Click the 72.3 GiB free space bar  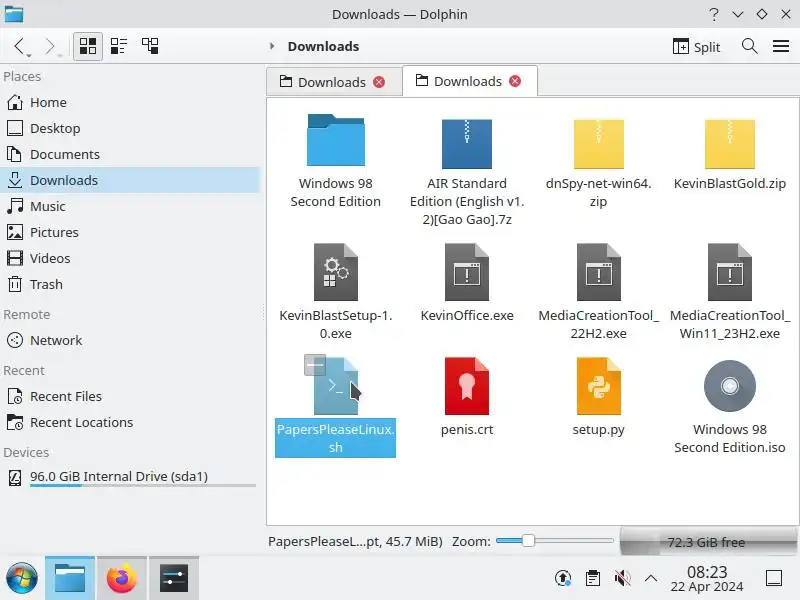coord(708,541)
